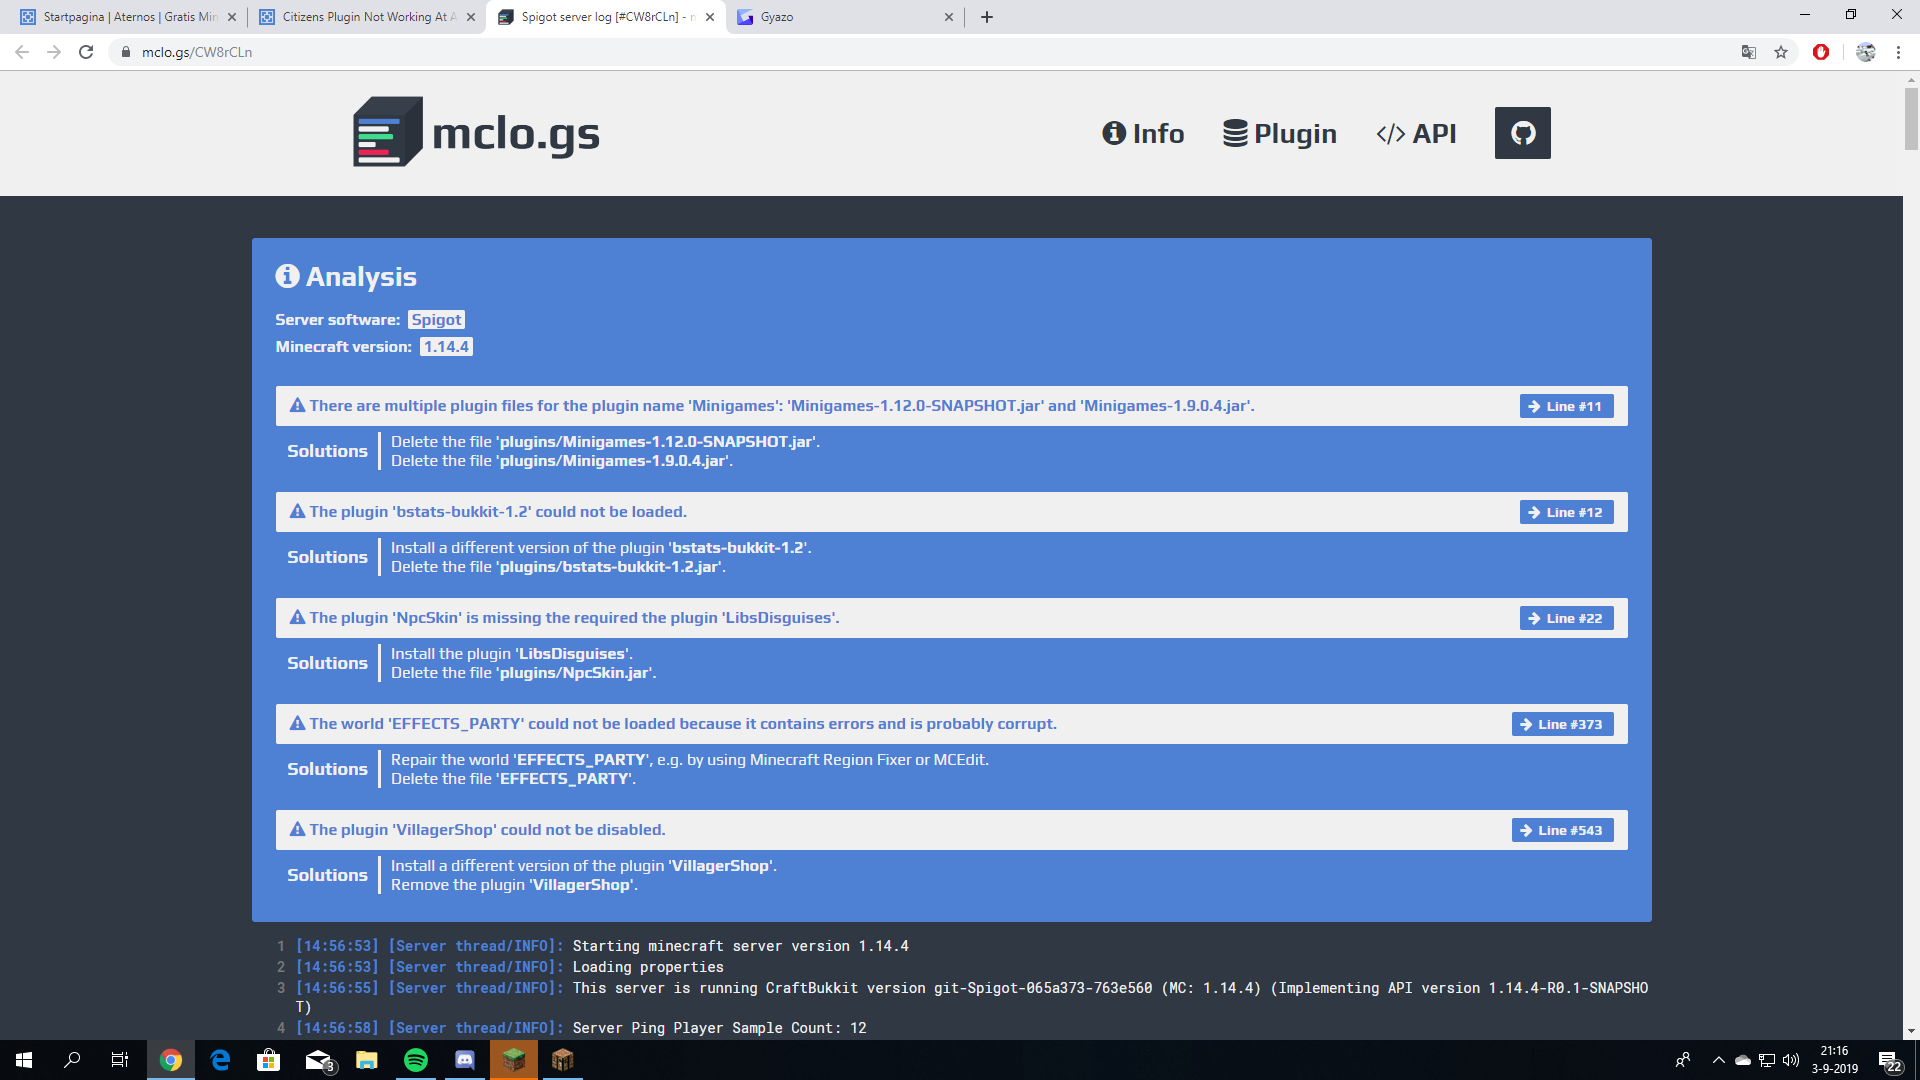Open the Opera extension icon
Viewport: 1920px width, 1080px height.
[x=1821, y=52]
